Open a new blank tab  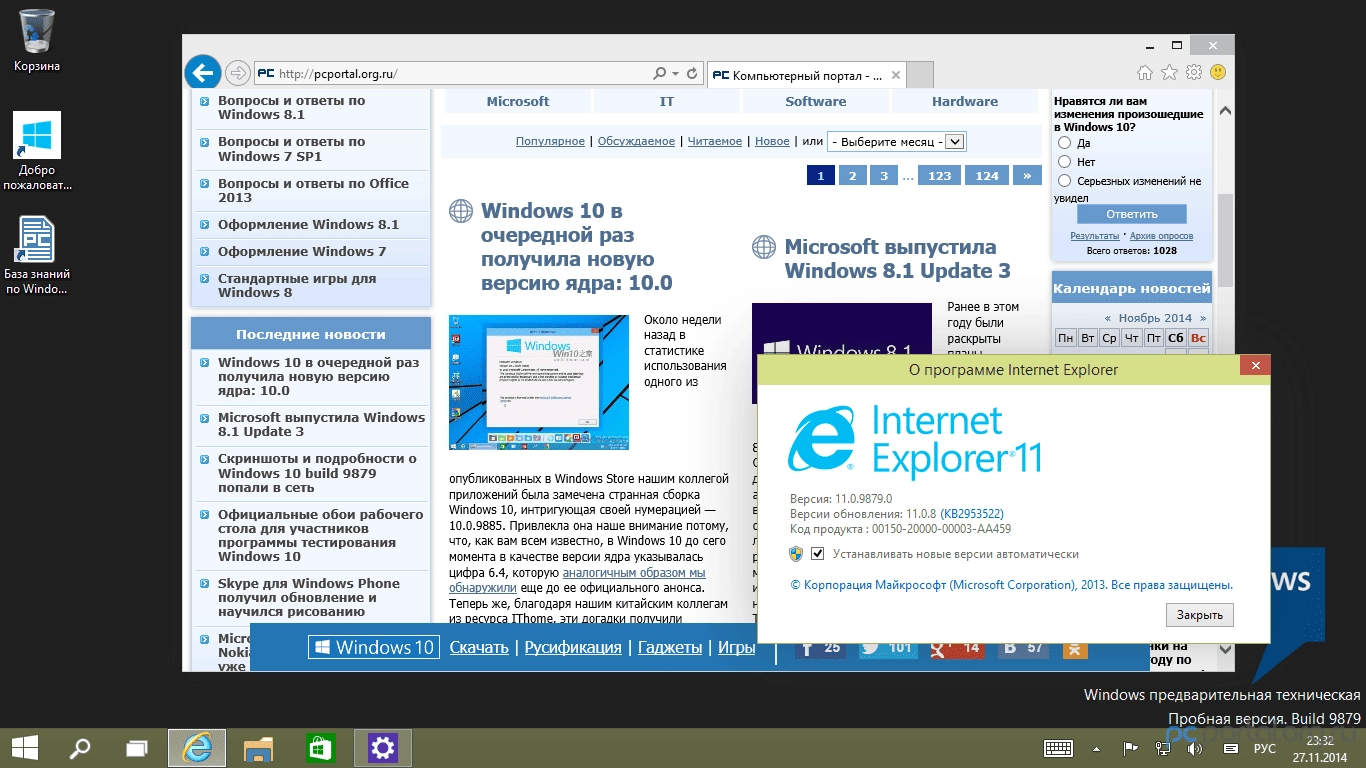[x=921, y=75]
